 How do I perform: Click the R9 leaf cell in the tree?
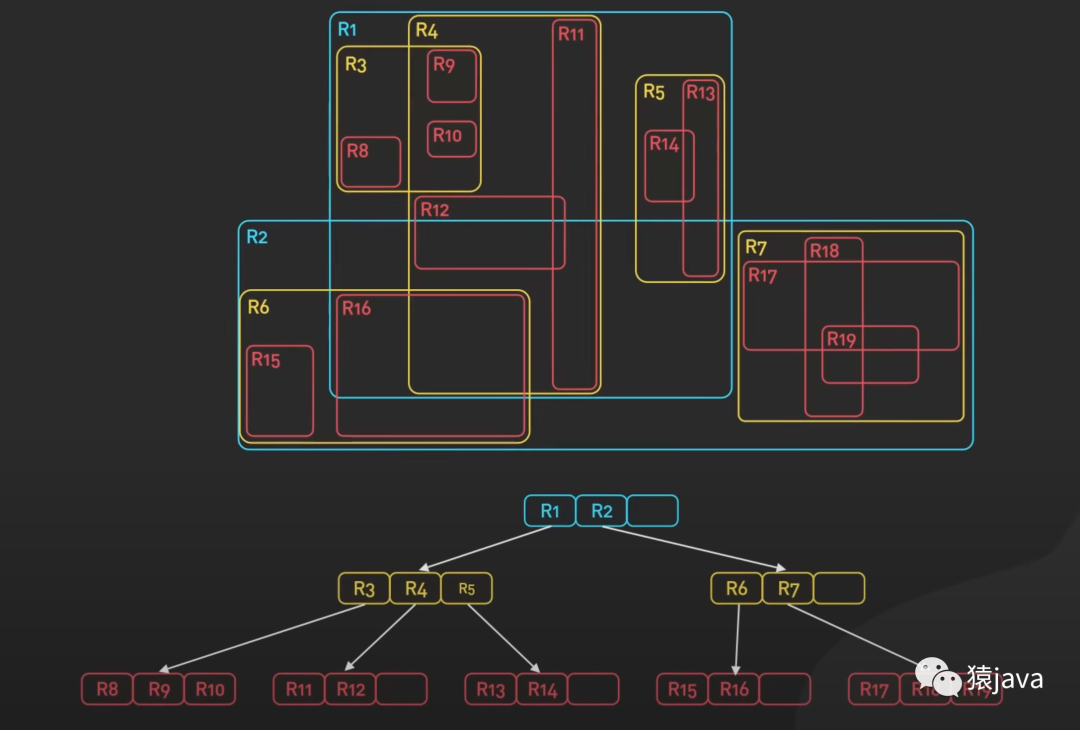coord(158,689)
